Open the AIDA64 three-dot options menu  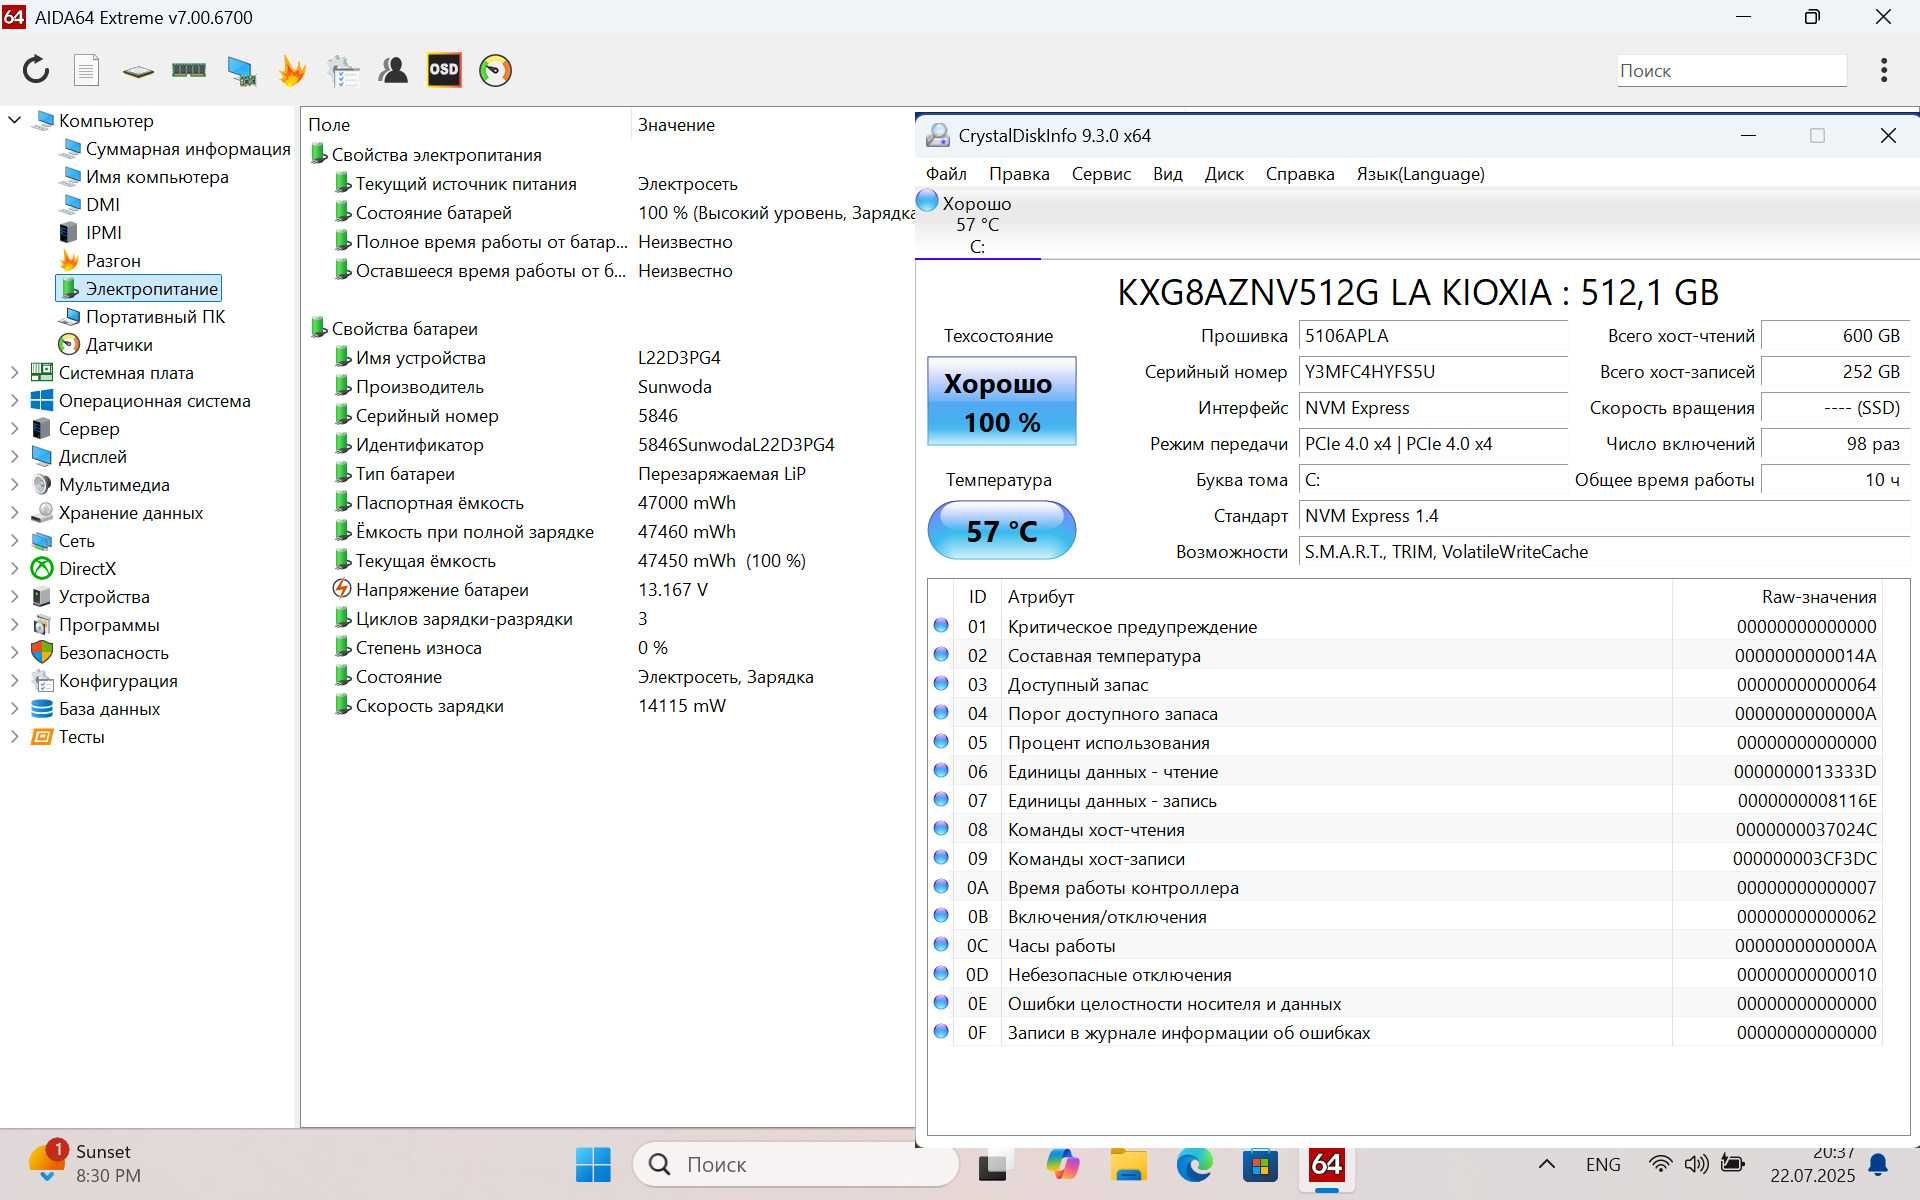coord(1884,70)
